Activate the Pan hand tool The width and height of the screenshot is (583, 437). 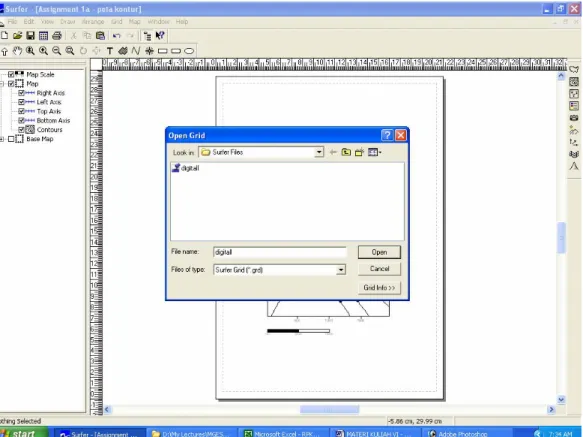tap(17, 51)
